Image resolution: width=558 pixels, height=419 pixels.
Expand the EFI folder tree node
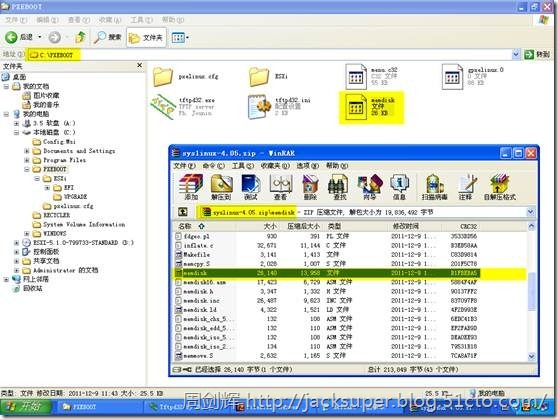tap(47, 188)
